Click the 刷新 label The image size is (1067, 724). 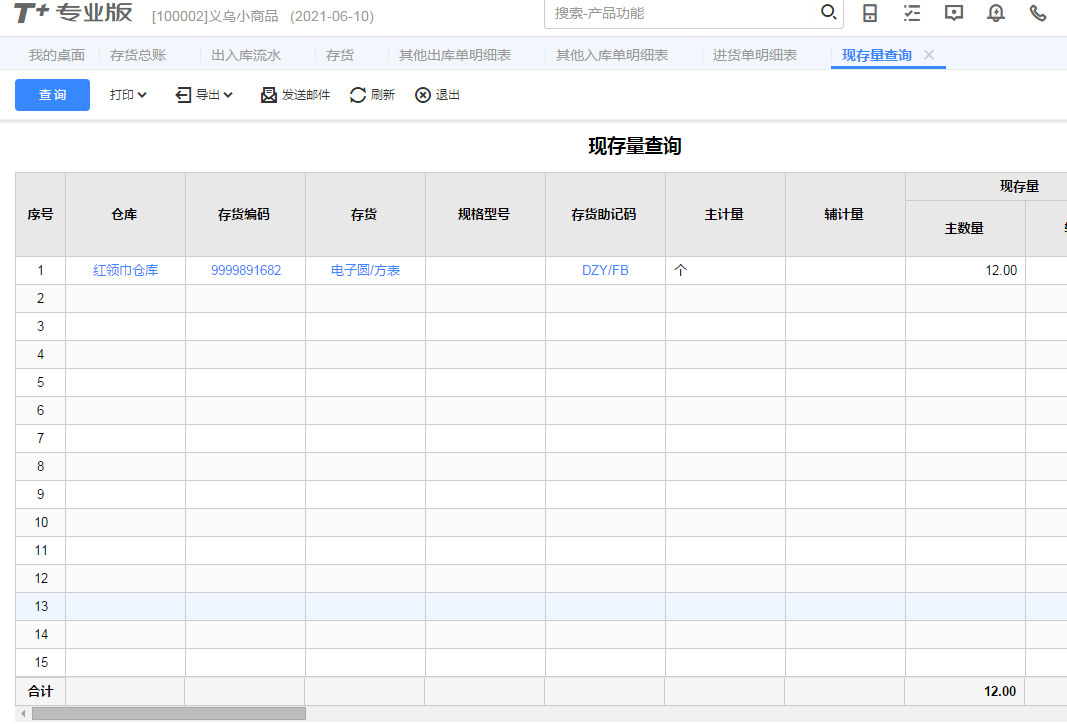pyautogui.click(x=383, y=95)
